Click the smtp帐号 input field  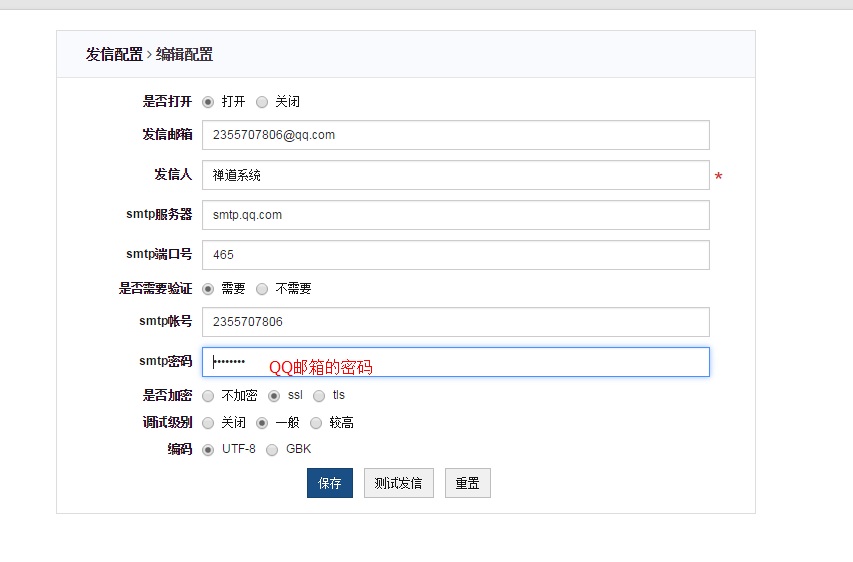click(455, 322)
